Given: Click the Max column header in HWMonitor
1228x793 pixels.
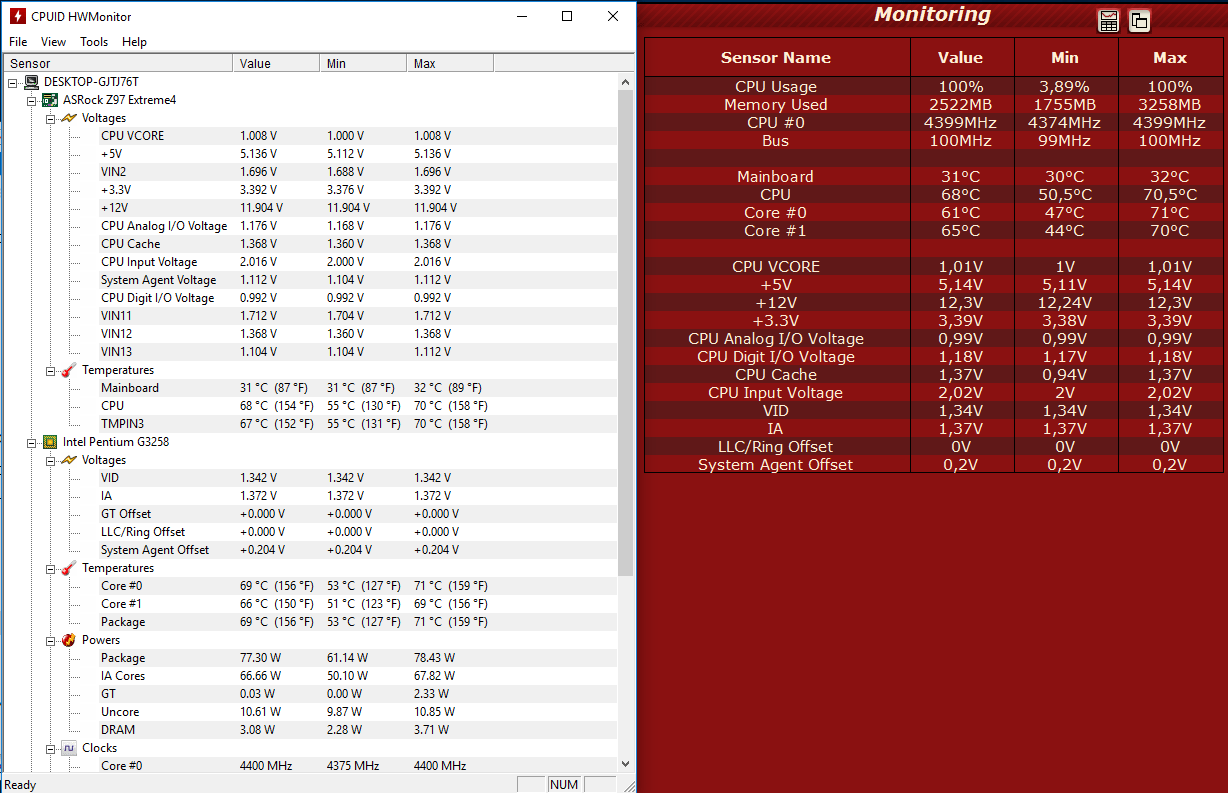Looking at the screenshot, I should (451, 63).
